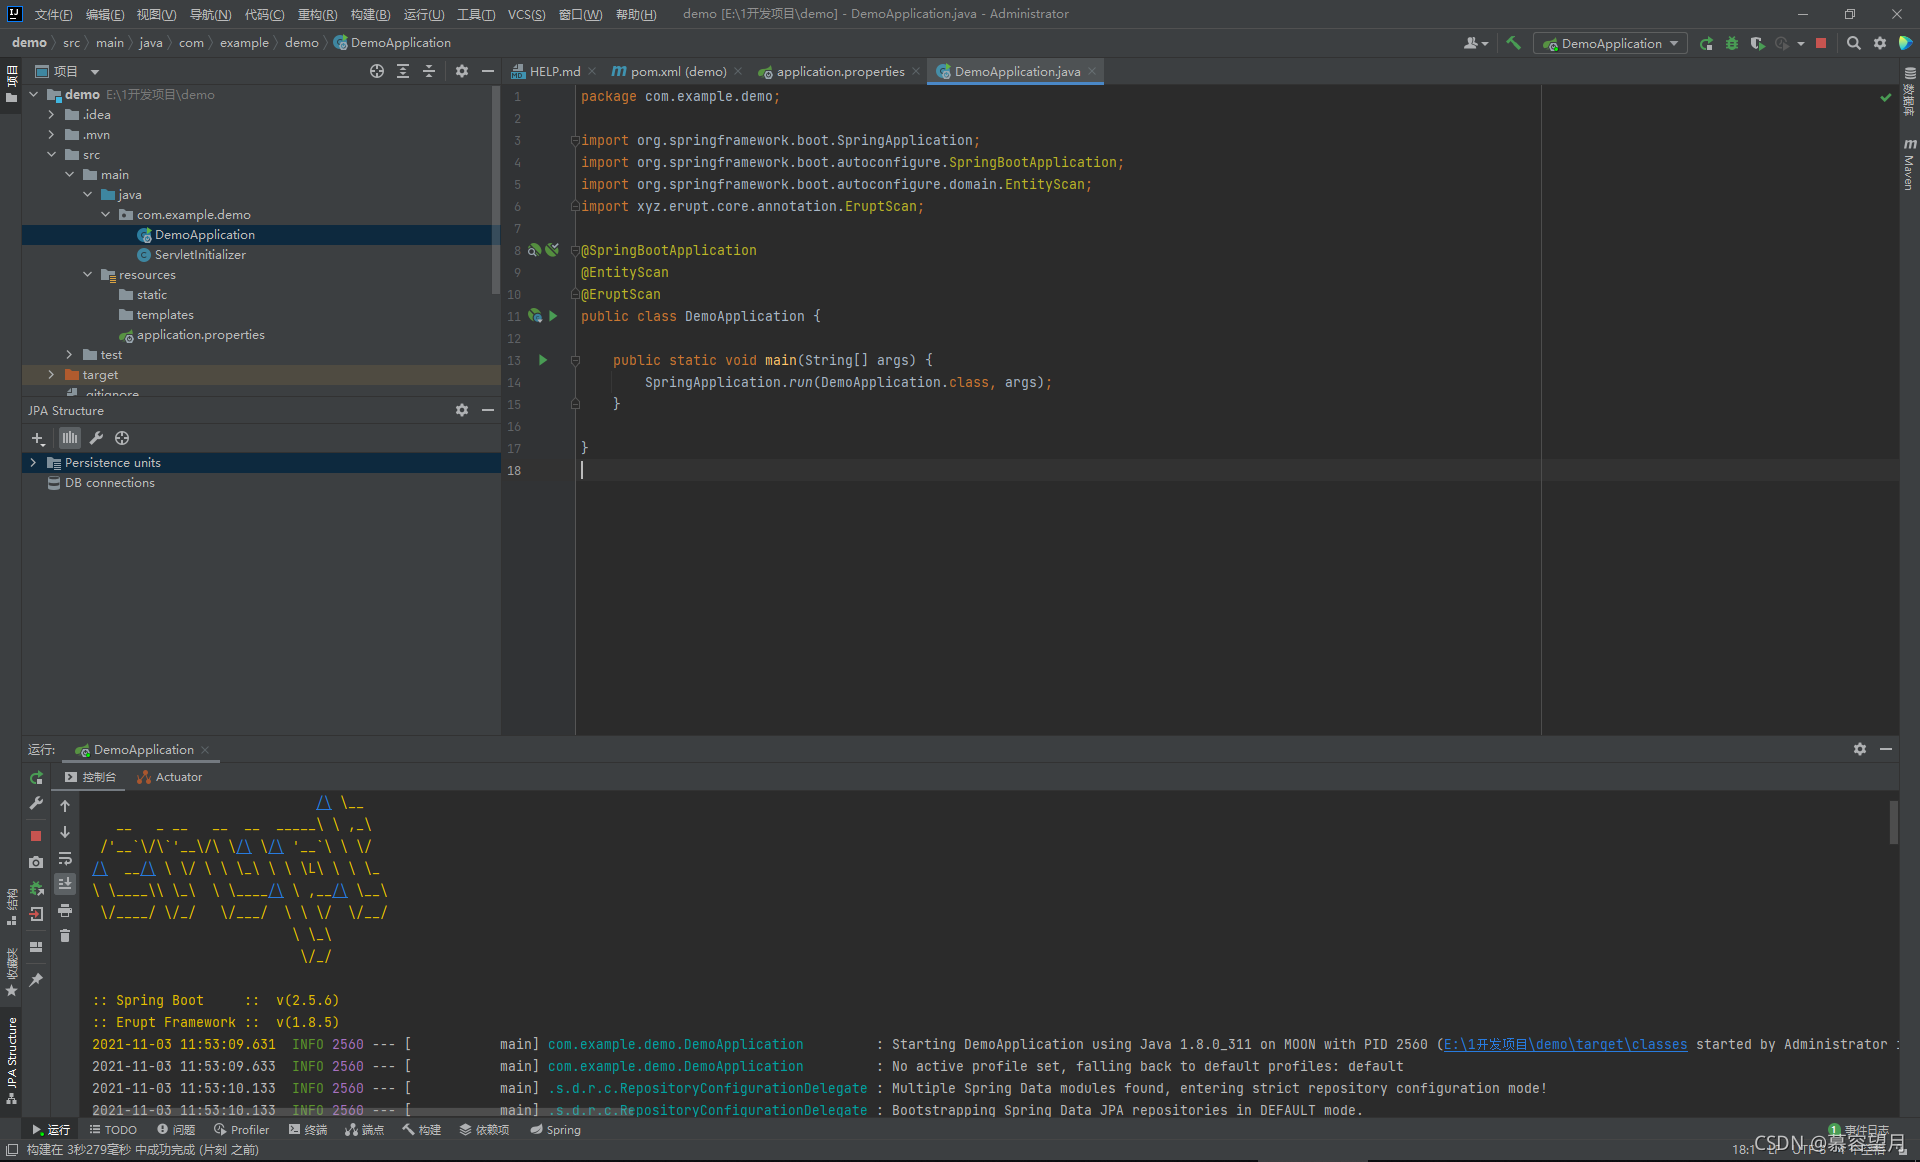
Task: Toggle the Maven tool window on right edge
Action: (1909, 165)
